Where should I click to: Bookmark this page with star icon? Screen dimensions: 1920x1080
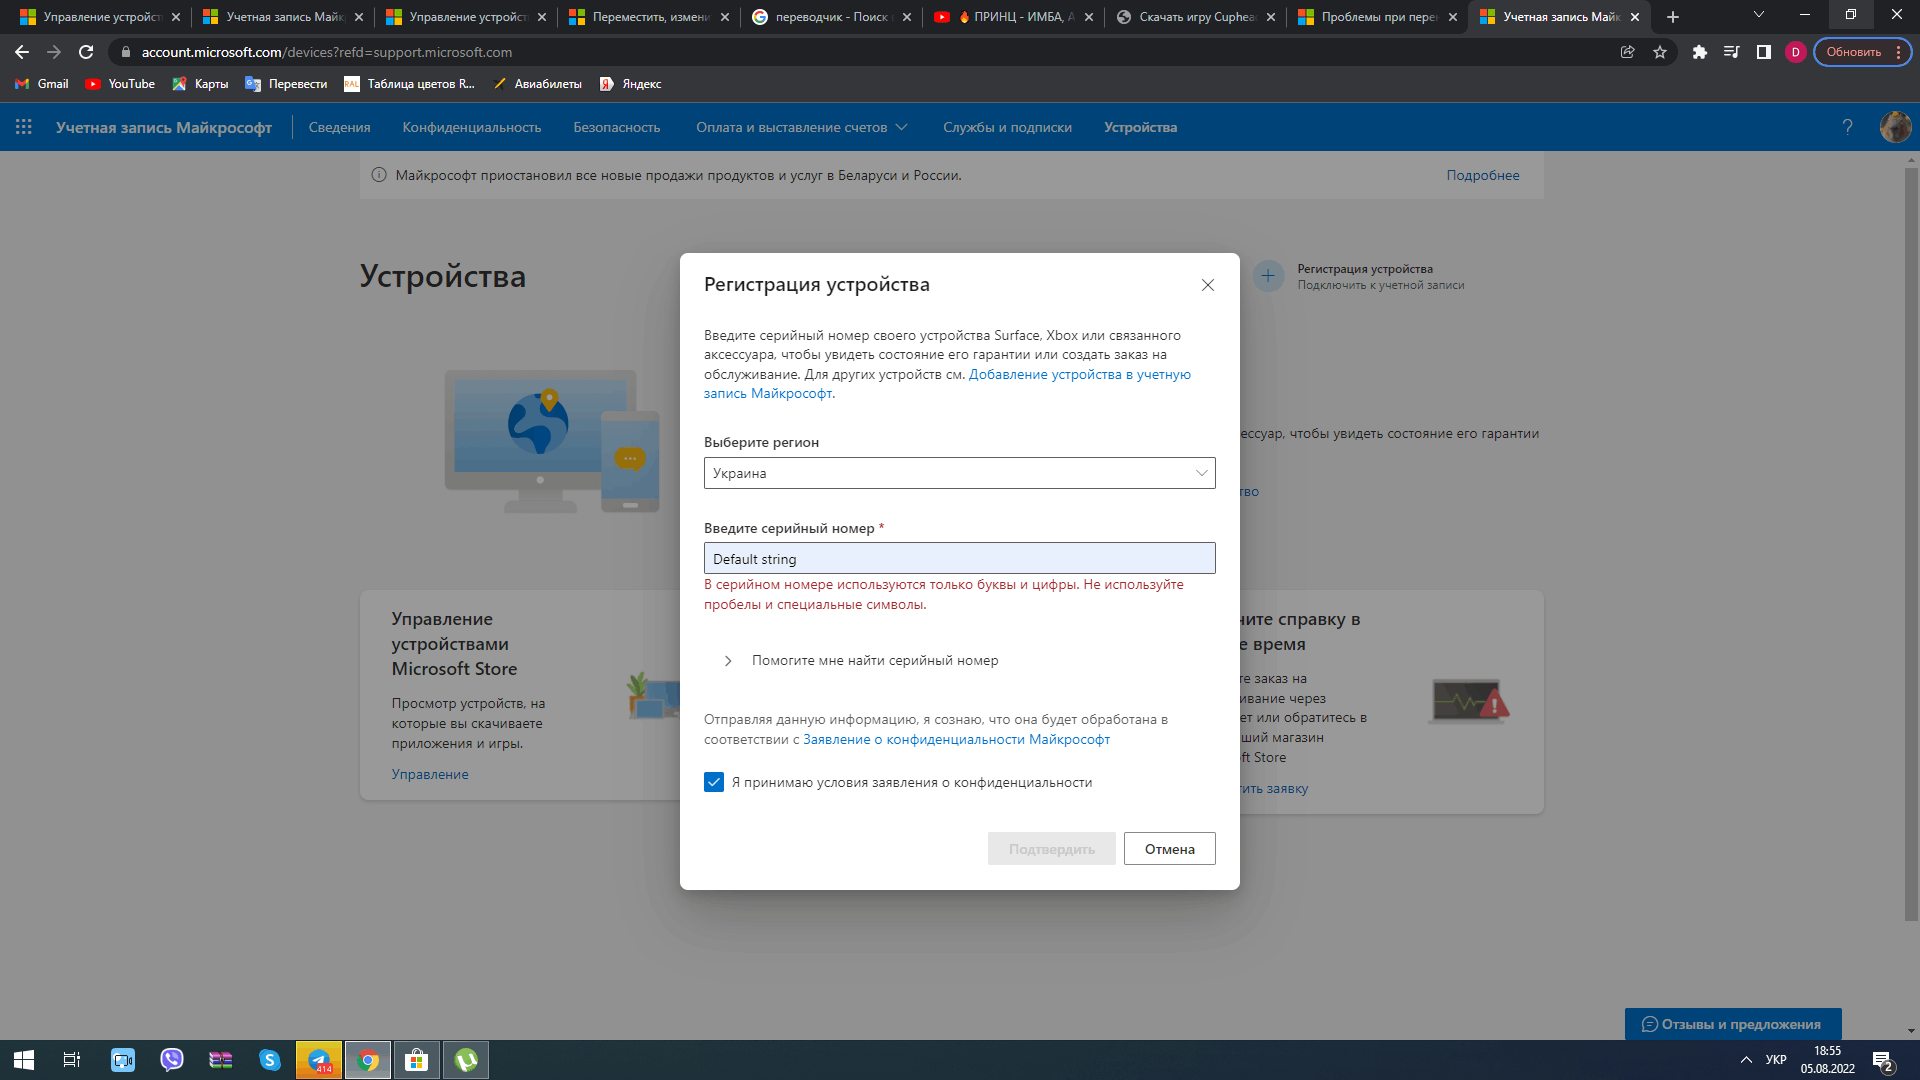(x=1660, y=52)
